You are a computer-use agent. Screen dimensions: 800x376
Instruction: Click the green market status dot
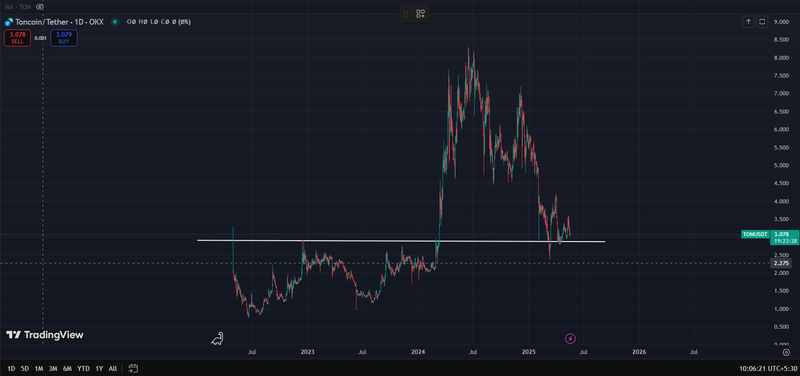(x=115, y=22)
